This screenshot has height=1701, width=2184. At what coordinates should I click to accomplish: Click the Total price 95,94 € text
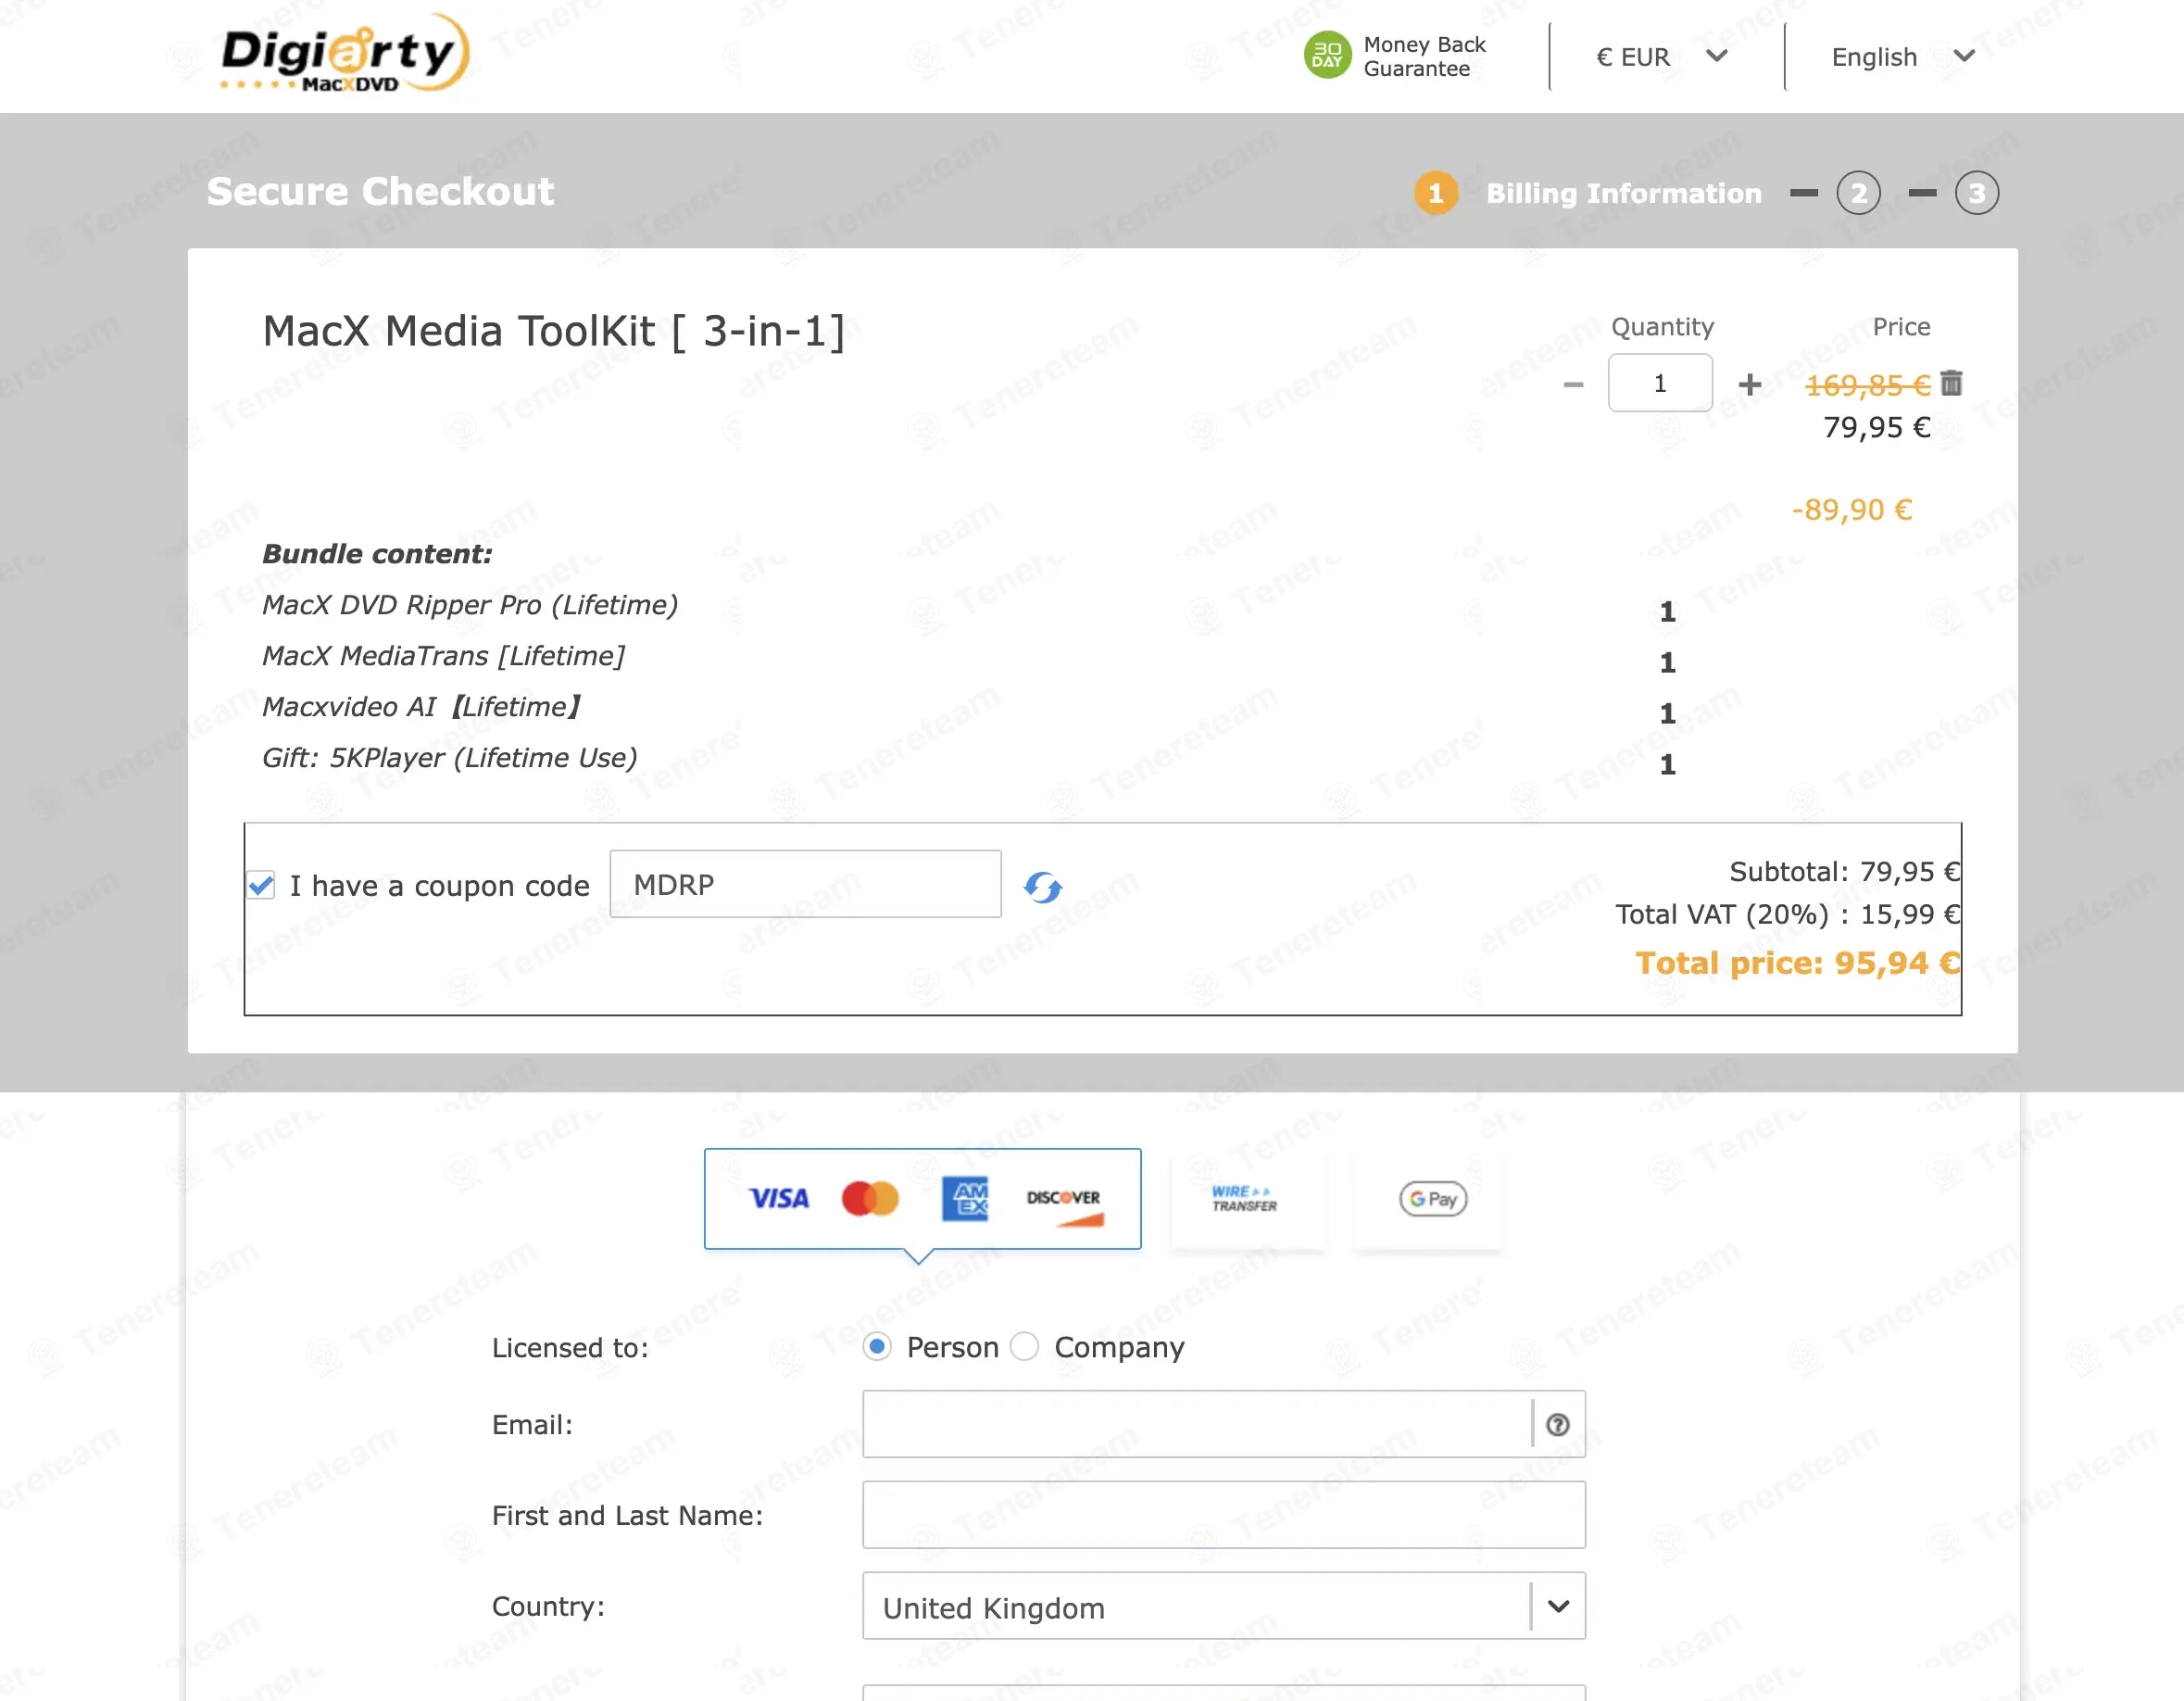[1797, 963]
